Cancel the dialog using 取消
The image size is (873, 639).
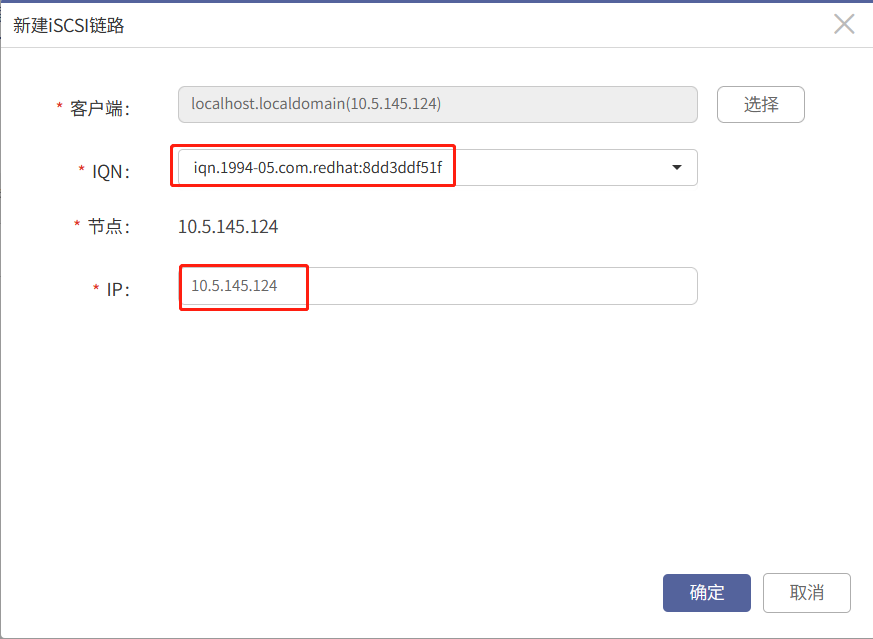(x=807, y=593)
